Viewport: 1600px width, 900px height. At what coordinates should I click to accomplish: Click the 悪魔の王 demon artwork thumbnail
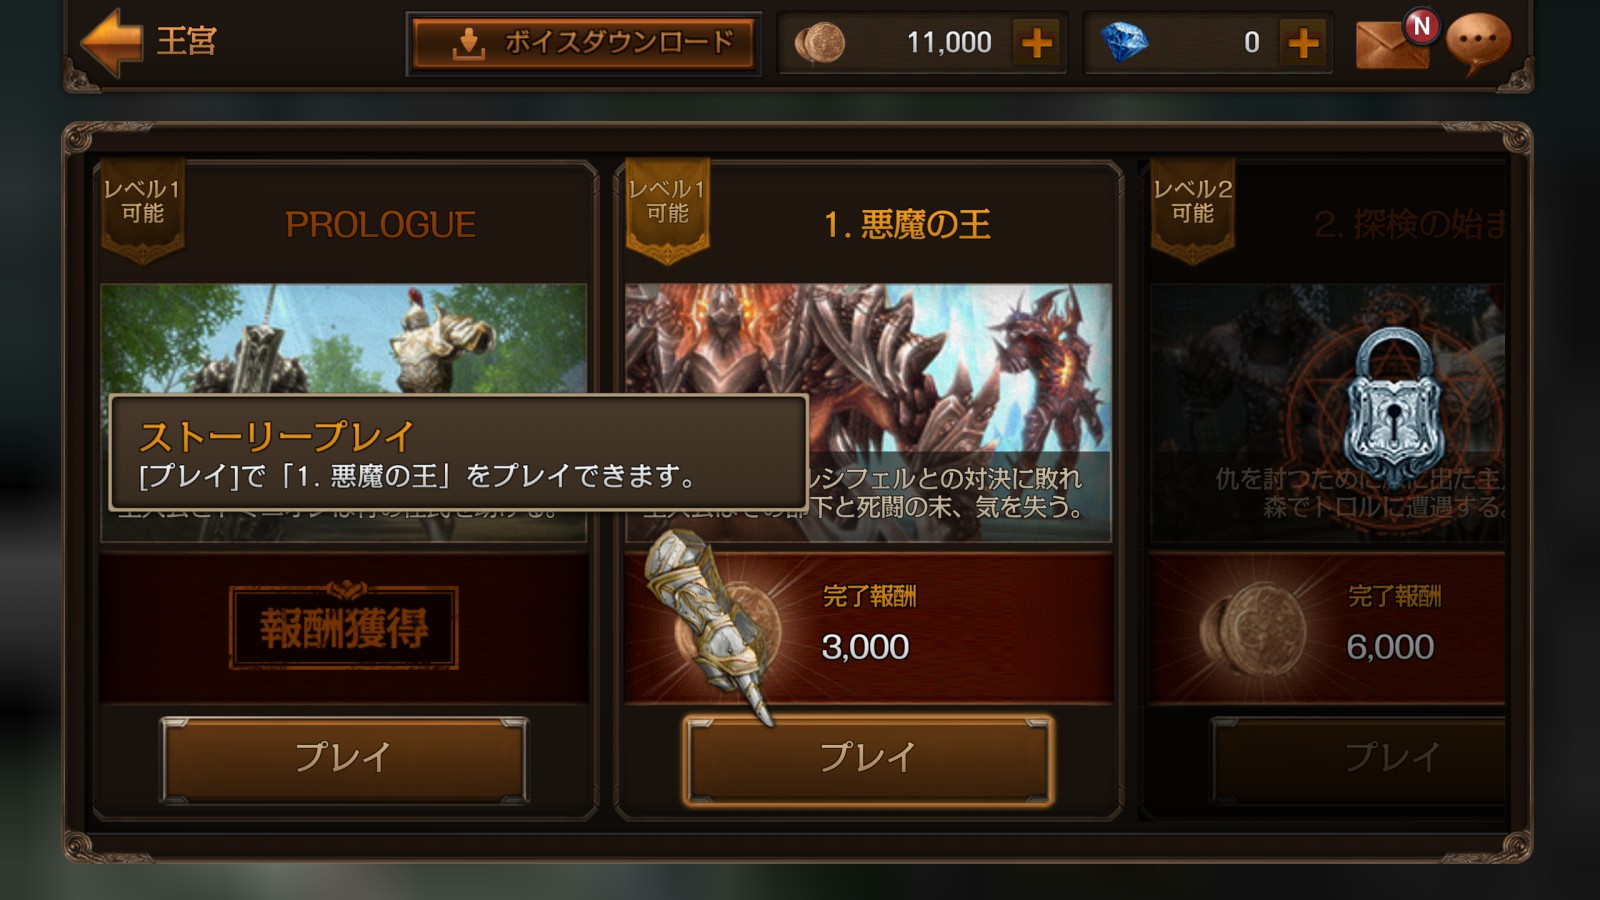point(868,410)
